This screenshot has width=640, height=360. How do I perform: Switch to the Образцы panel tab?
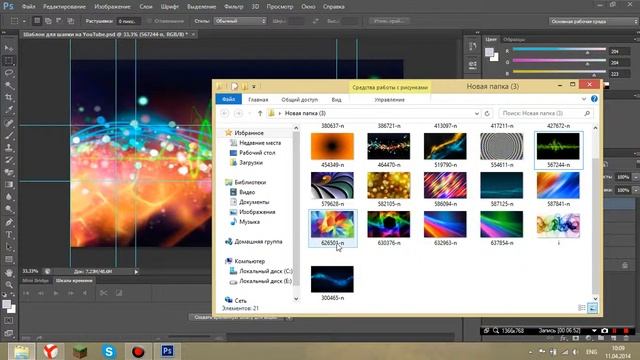pos(514,40)
